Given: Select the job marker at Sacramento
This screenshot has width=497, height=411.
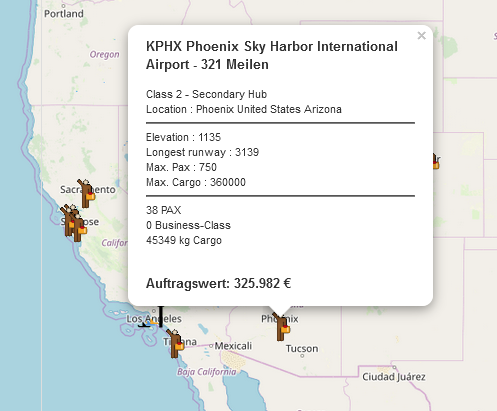Looking at the screenshot, I should click(86, 193).
